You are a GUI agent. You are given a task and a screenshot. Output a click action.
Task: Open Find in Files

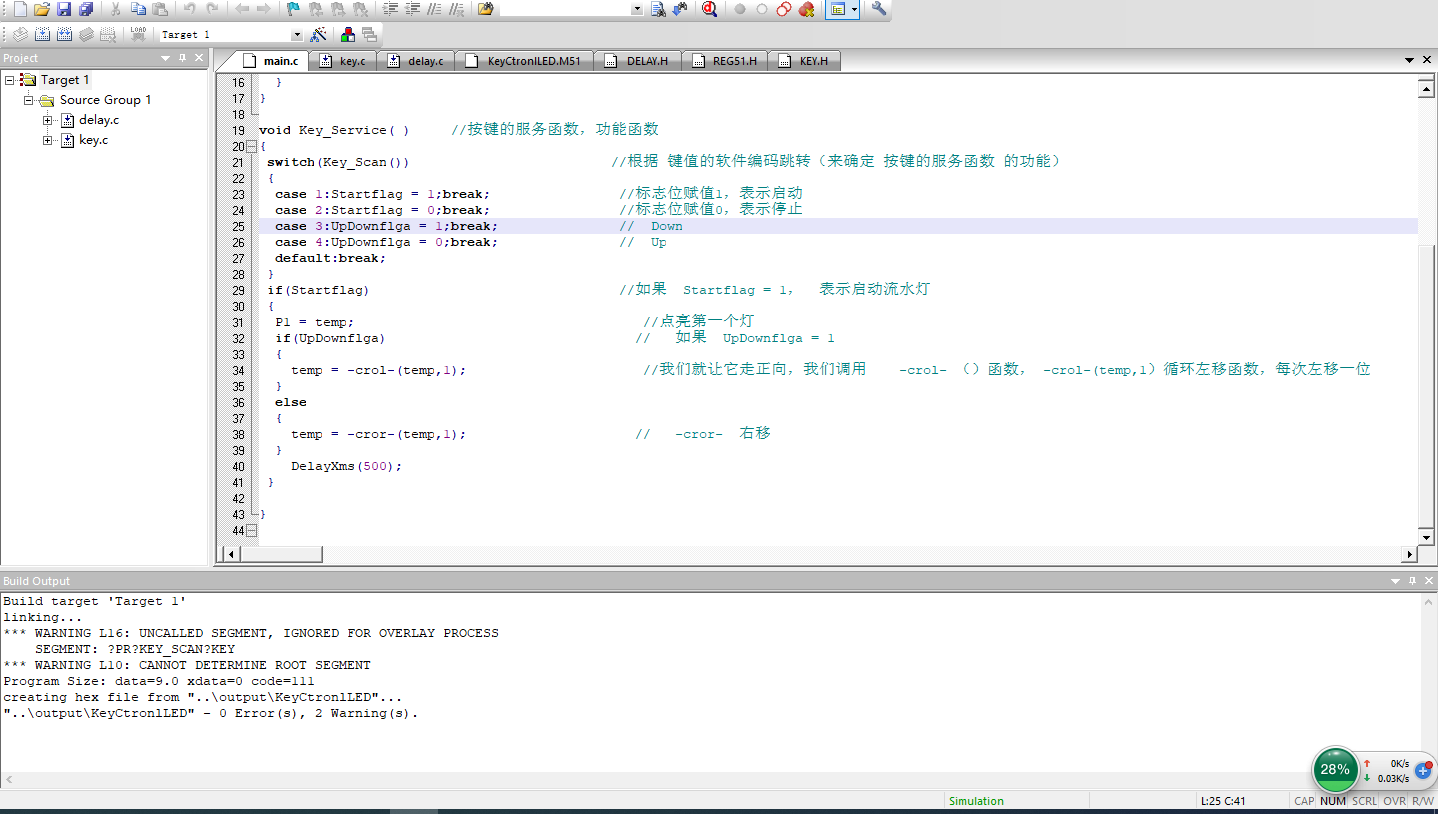click(485, 9)
